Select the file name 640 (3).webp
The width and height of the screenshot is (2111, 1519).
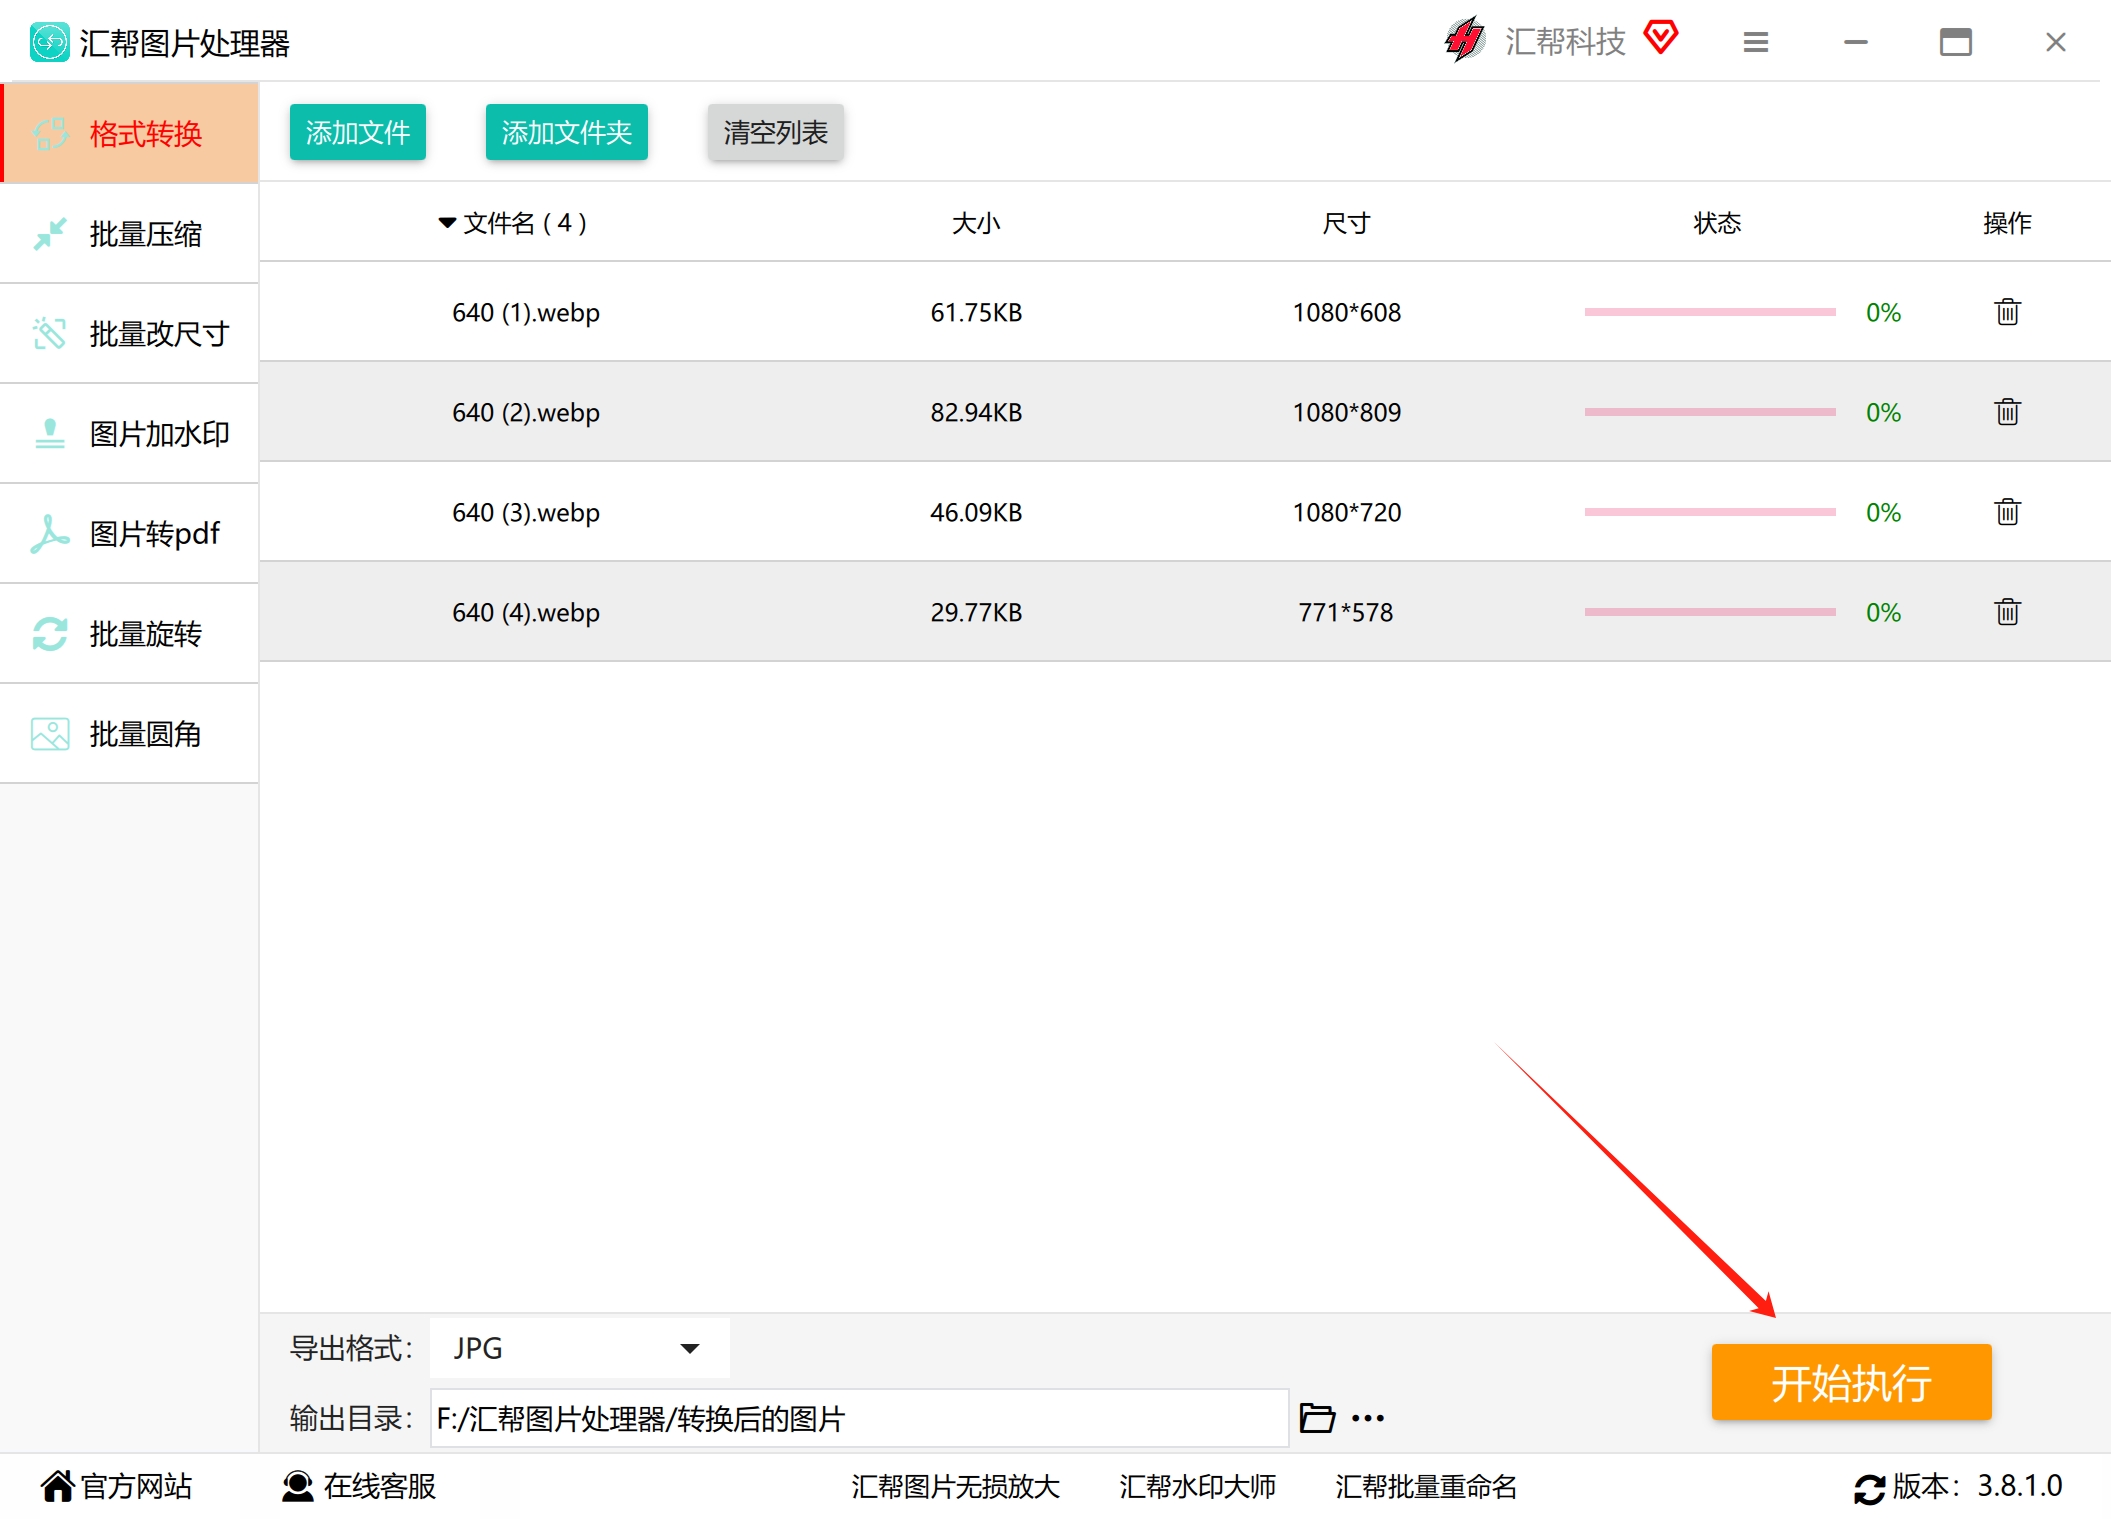pos(526,513)
